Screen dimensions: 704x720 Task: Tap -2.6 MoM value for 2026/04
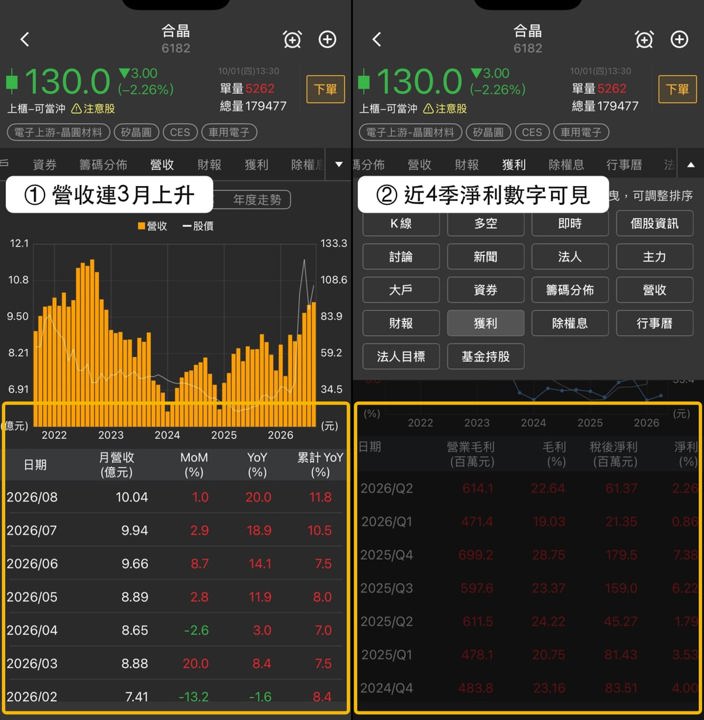click(x=196, y=630)
